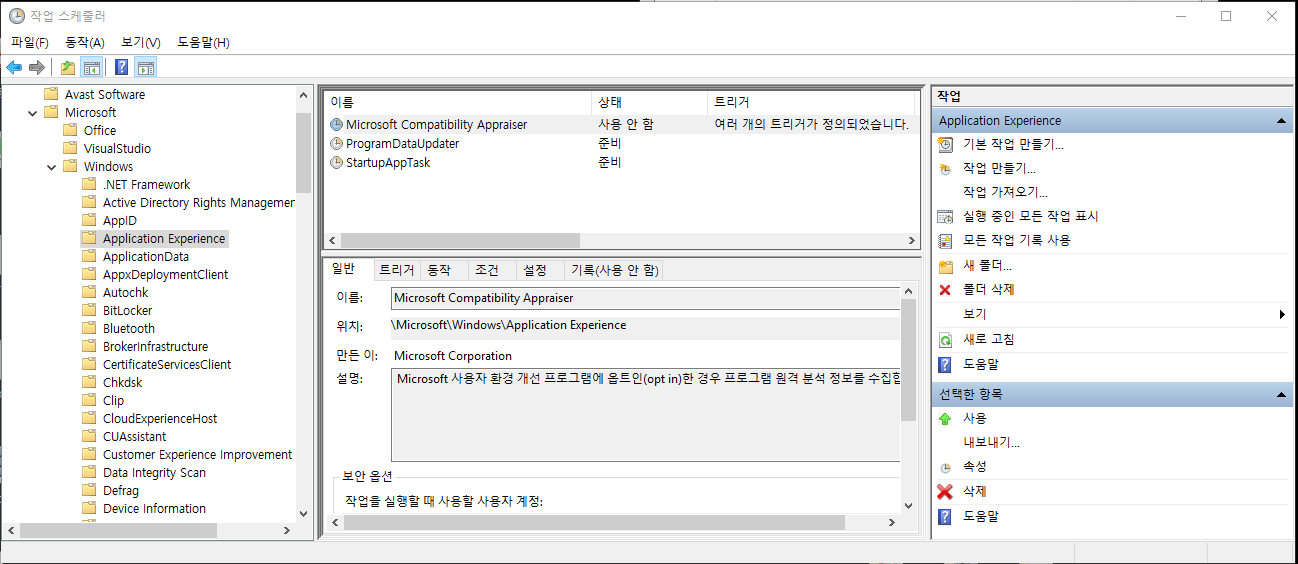The image size is (1298, 564).
Task: Click 작업 가져오기... in action pane
Action: pos(1005,192)
